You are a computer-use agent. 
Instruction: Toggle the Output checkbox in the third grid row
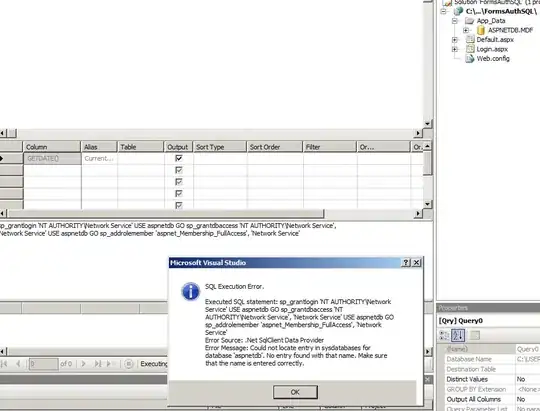[179, 182]
